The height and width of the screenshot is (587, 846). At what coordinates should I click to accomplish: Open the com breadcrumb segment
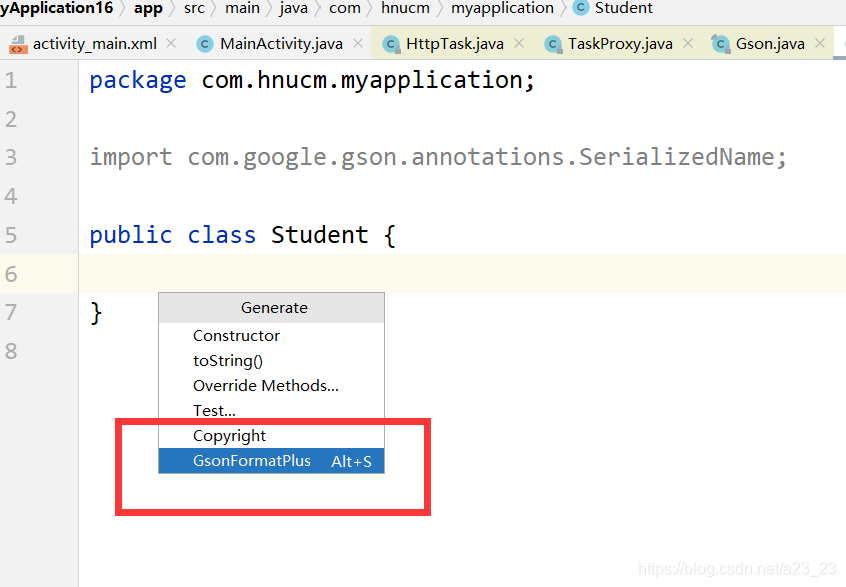pos(345,8)
